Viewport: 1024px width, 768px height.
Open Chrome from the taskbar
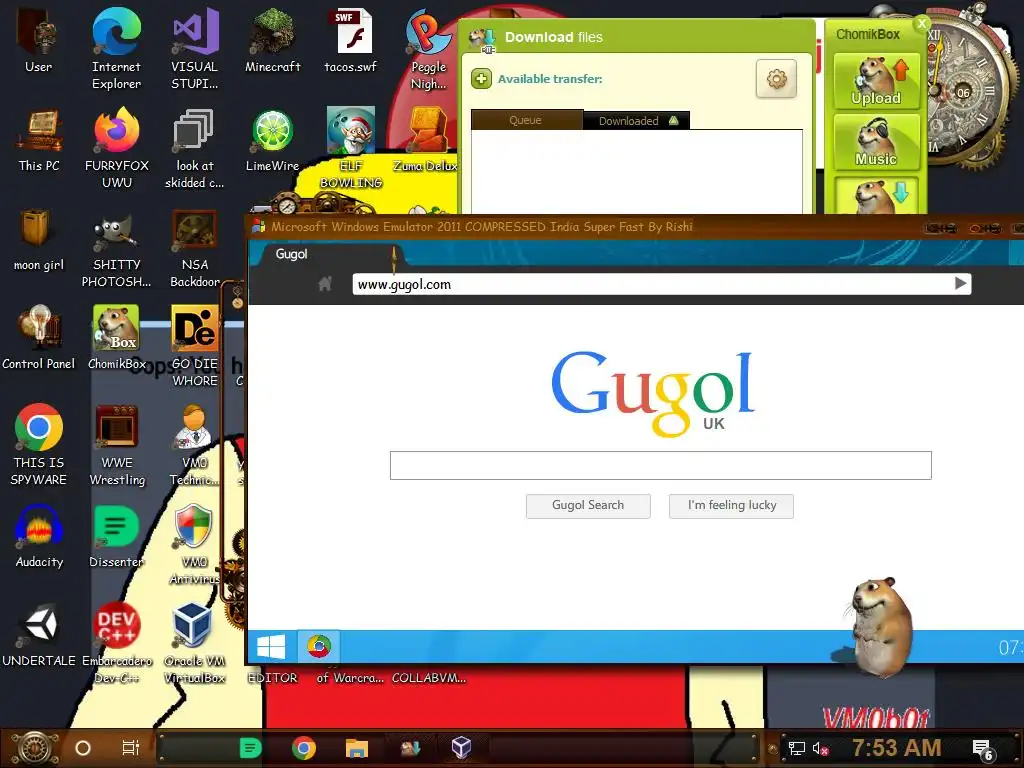[304, 748]
